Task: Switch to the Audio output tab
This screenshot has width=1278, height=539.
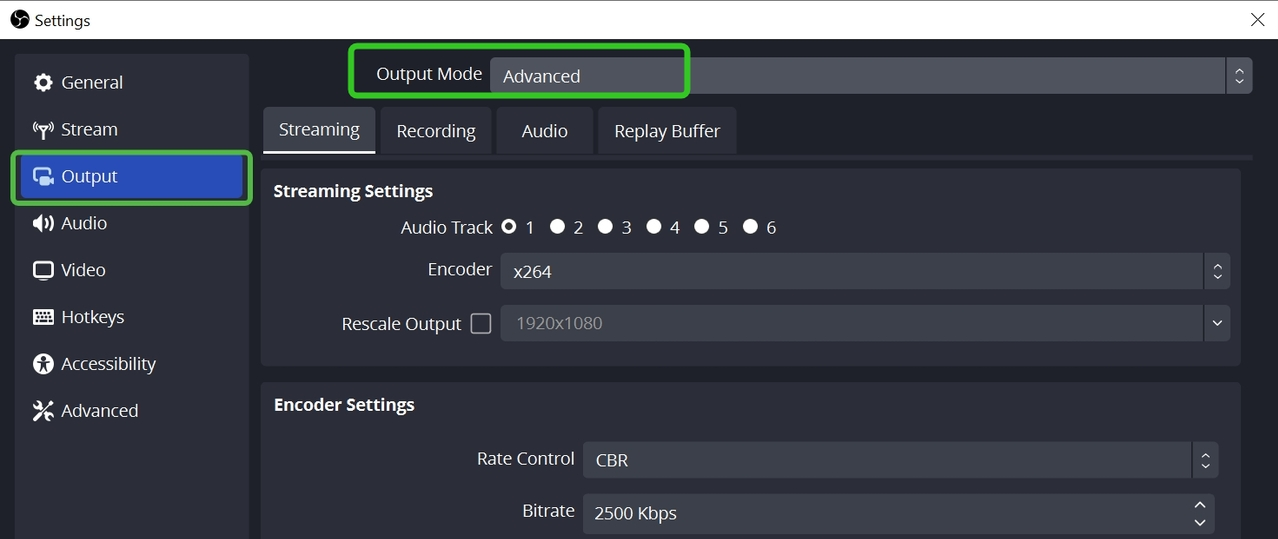Action: coord(545,131)
